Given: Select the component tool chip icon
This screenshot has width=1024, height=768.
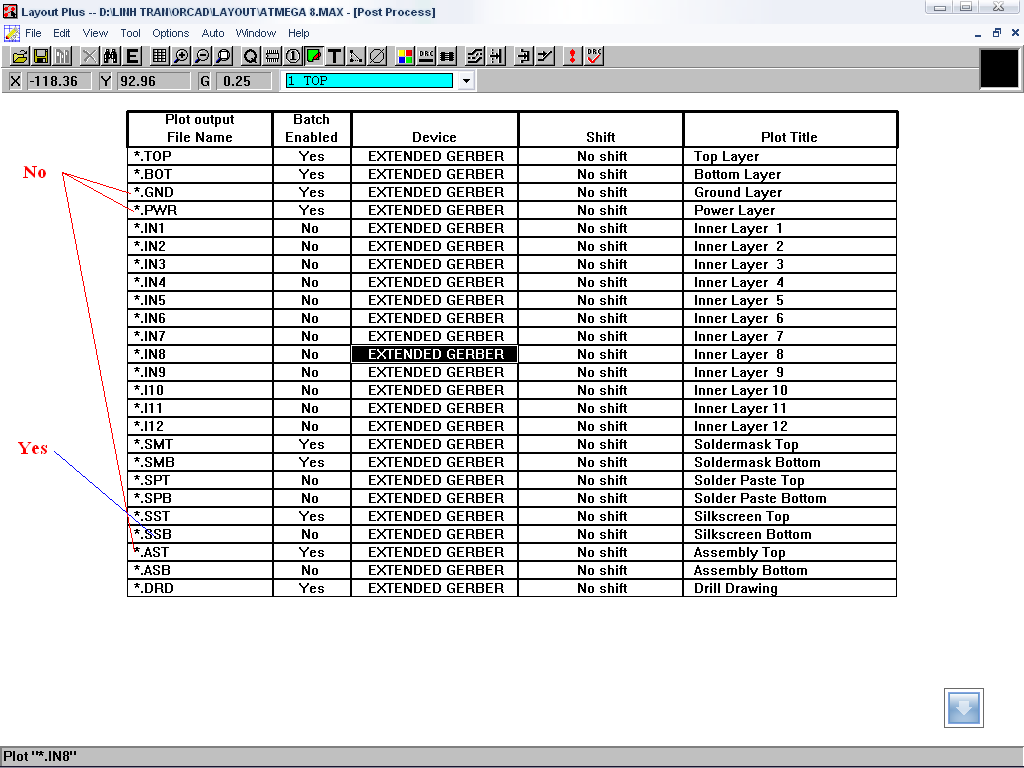Looking at the screenshot, I should pos(272,57).
